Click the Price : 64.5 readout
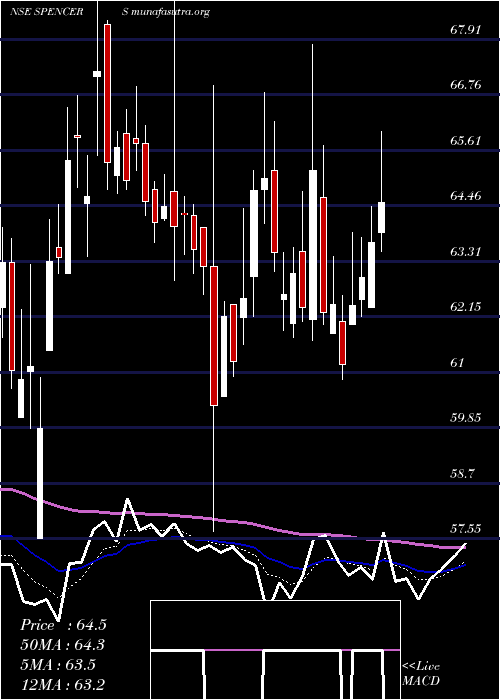The width and height of the screenshot is (500, 700). (63, 625)
